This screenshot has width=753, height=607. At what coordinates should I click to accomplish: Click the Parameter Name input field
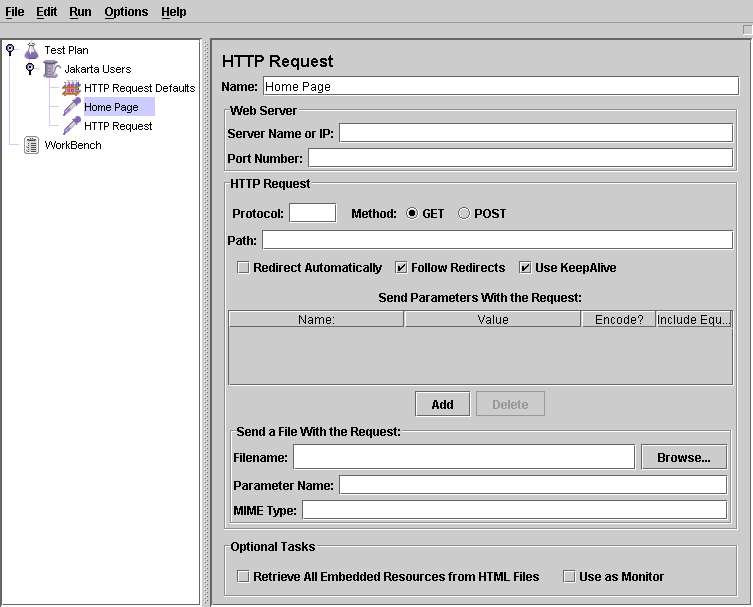[533, 485]
